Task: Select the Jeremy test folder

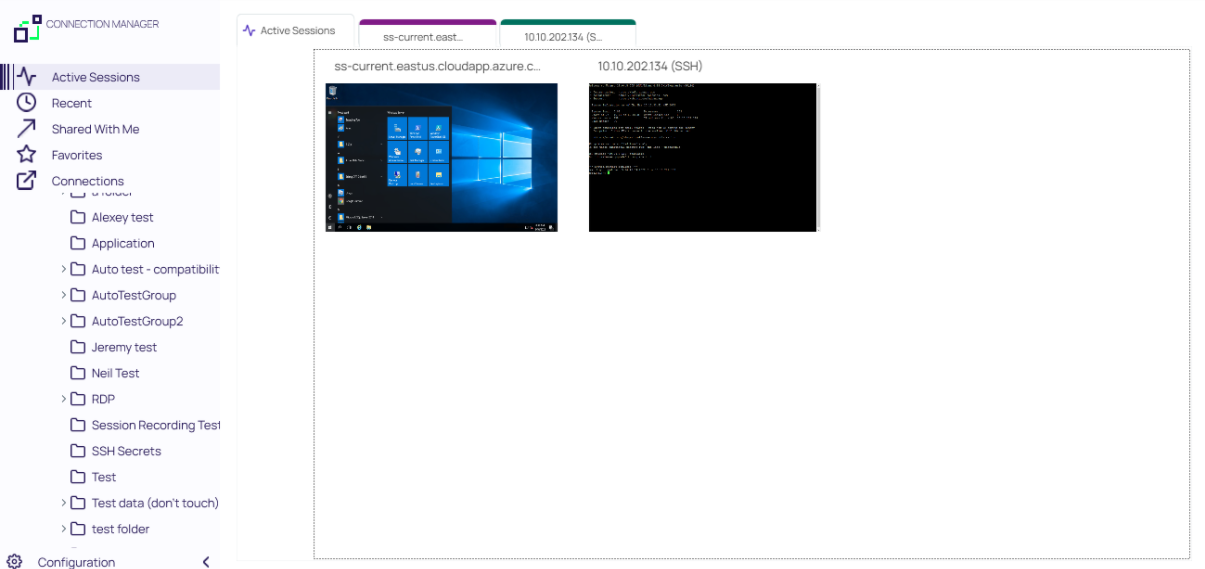Action: (x=124, y=347)
